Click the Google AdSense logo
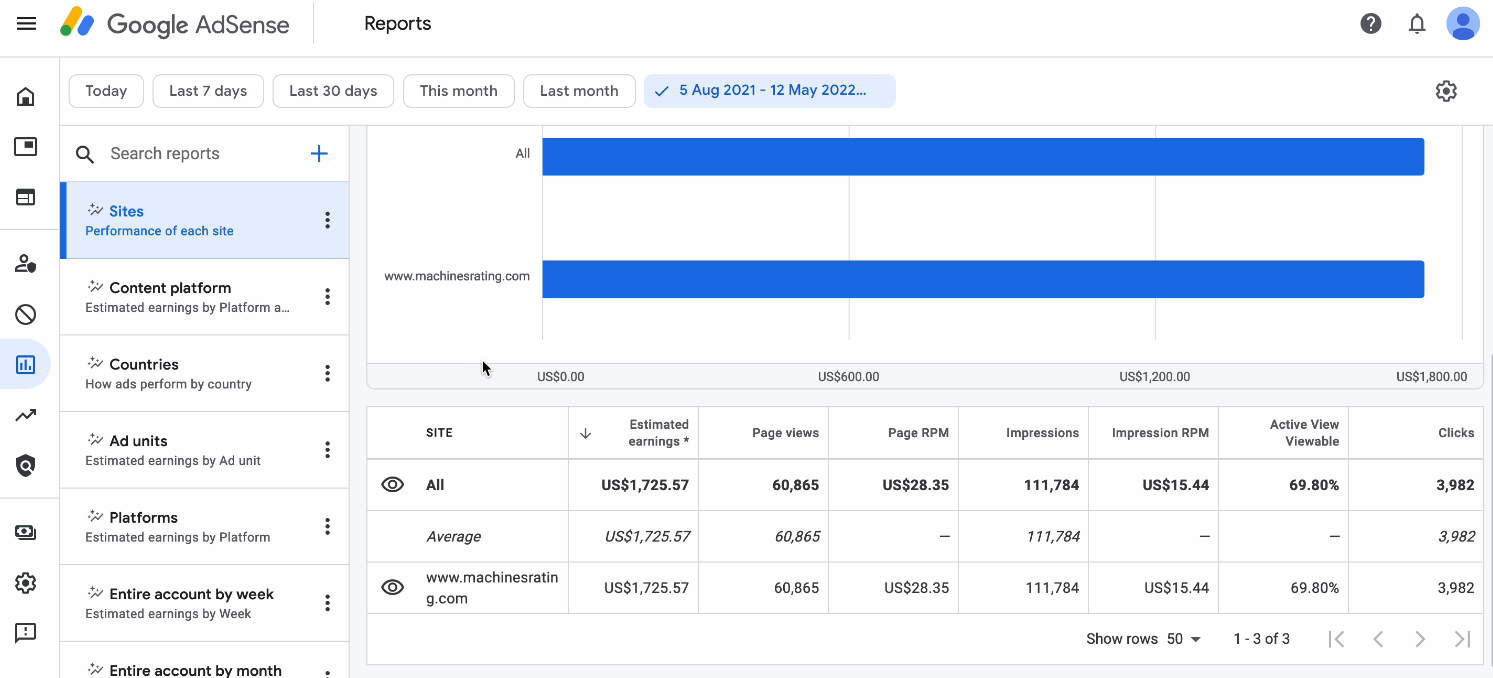 click(175, 23)
